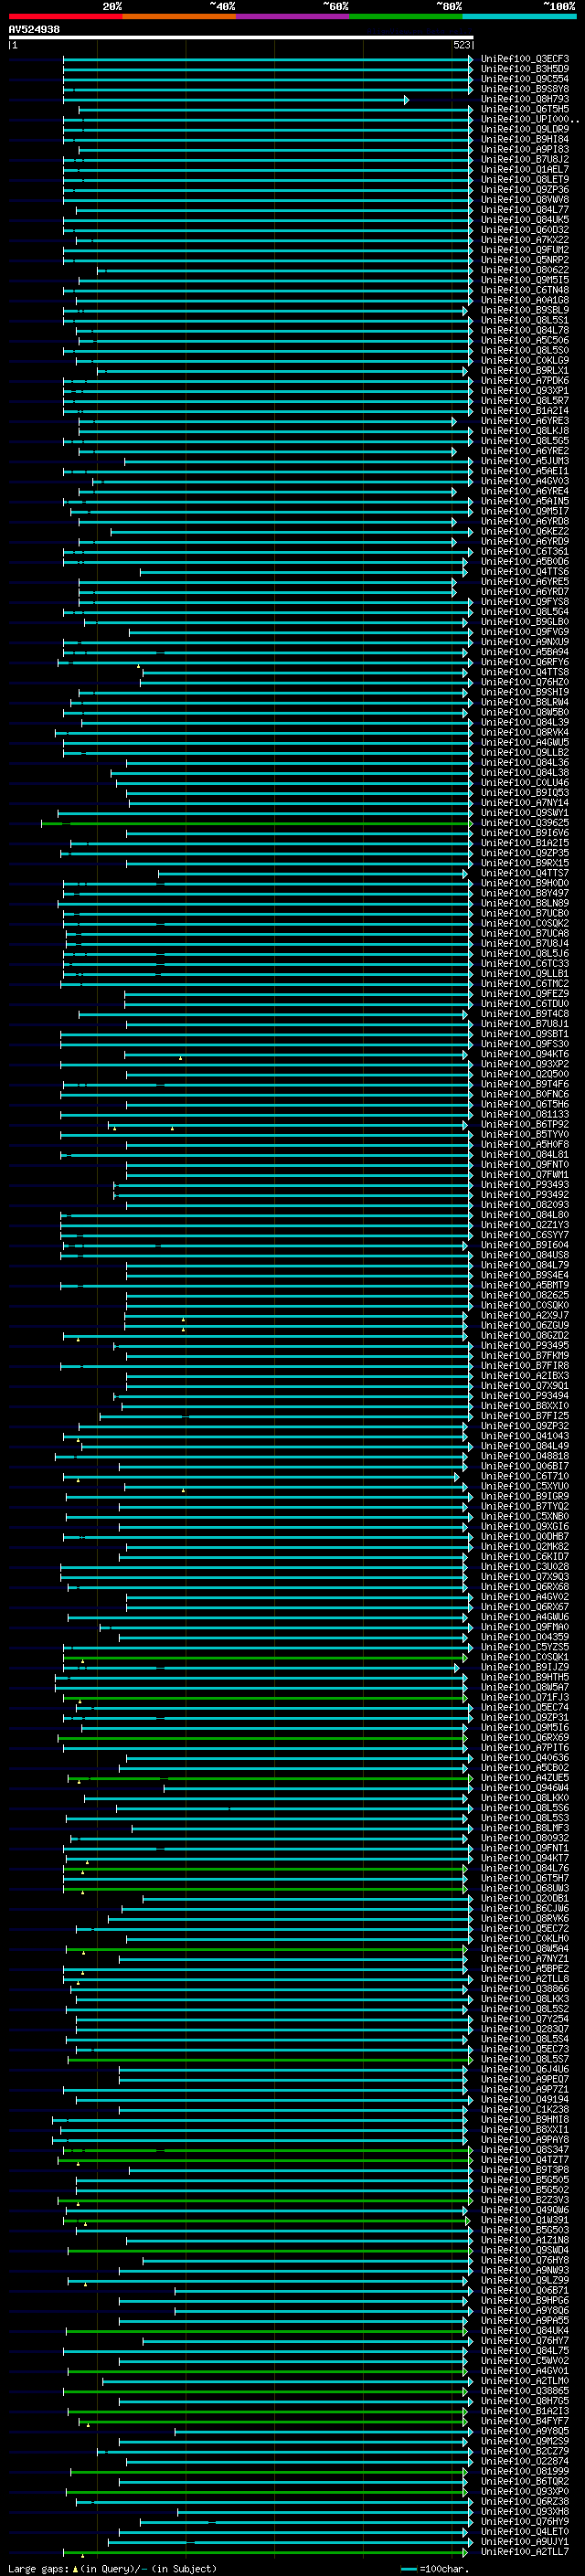Screen dimensions: 585x2576
Task: Select the UniRef100_Q4TTS6 entry
Action: (x=525, y=572)
